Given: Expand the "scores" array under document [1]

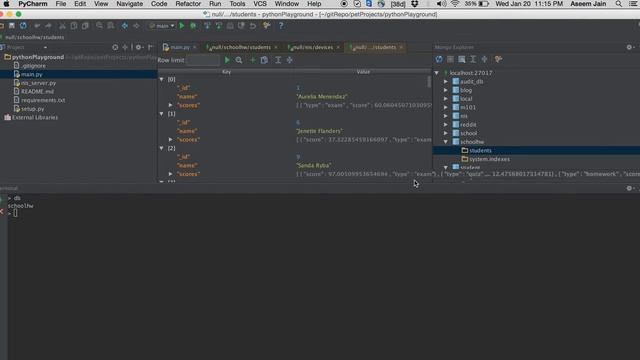Looking at the screenshot, I should [171, 139].
